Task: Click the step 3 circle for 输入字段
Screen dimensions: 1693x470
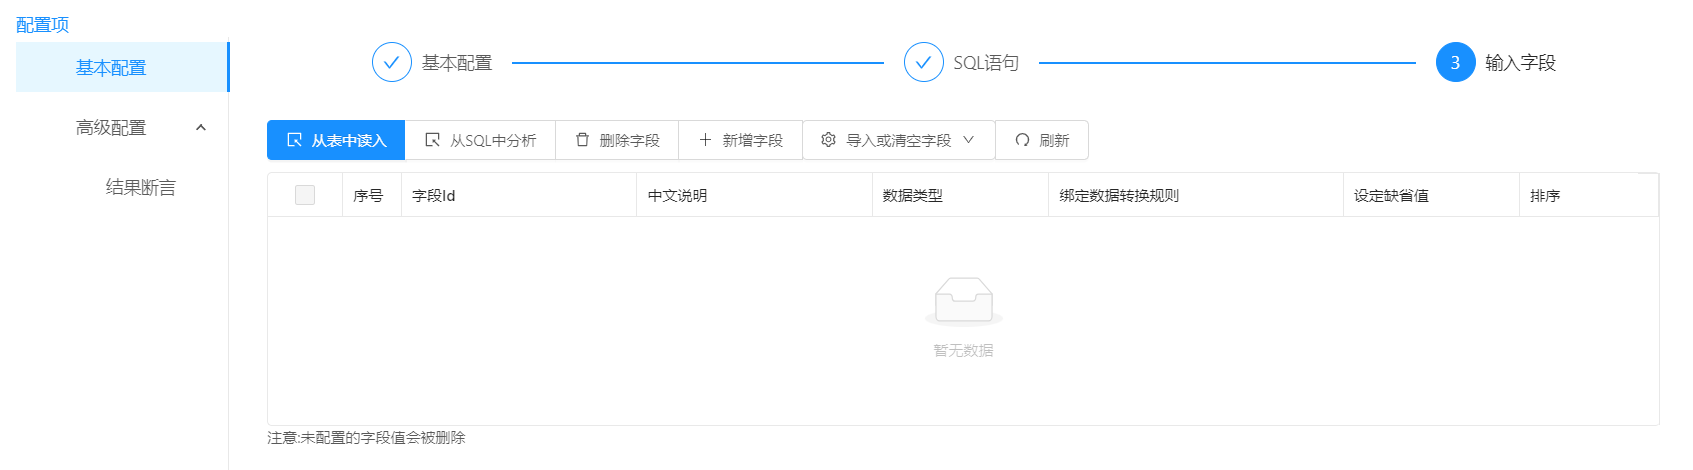Action: [1455, 62]
